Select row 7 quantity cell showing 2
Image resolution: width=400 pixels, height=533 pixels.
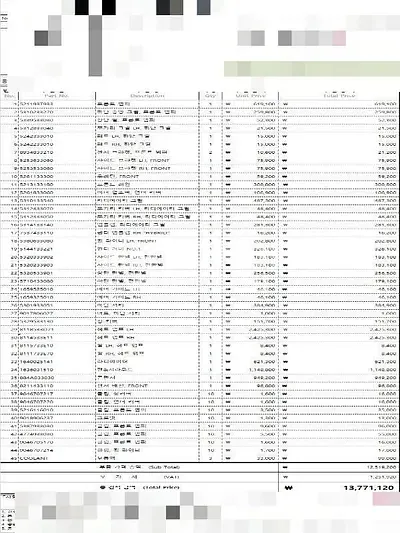[x=210, y=152]
